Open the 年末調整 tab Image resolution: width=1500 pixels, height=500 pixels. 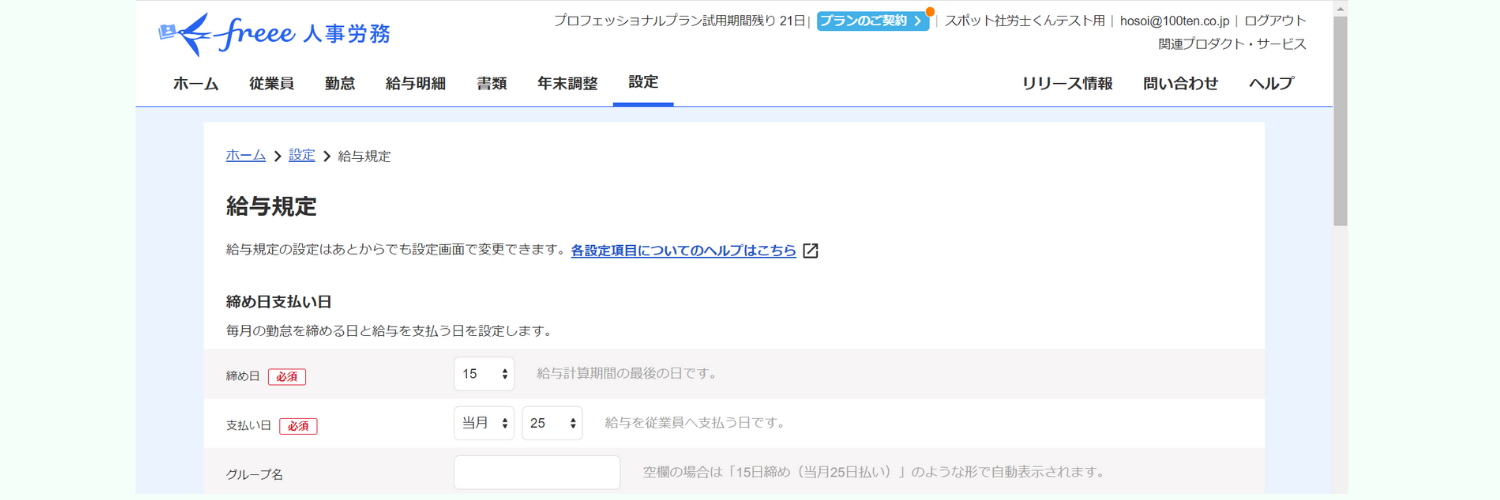567,84
